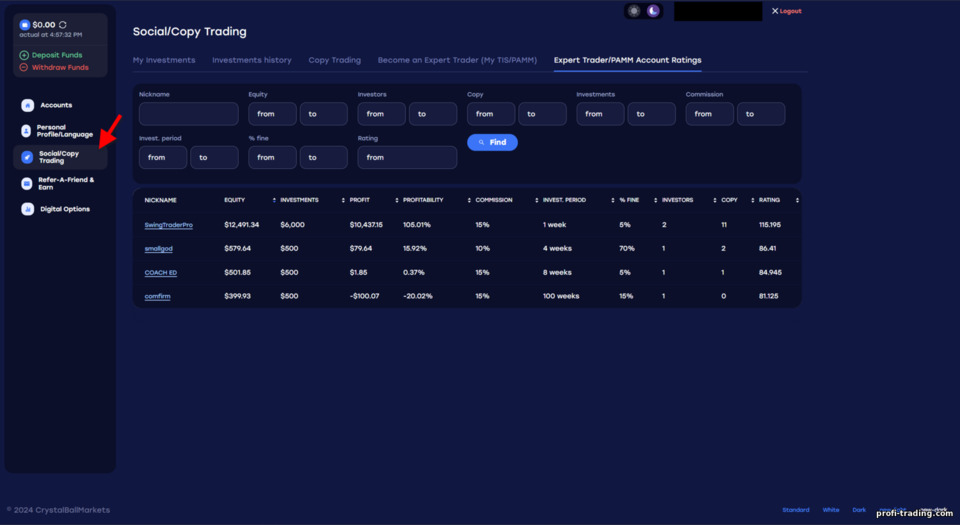Click the Investments from input field
960x525 pixels.
(600, 114)
